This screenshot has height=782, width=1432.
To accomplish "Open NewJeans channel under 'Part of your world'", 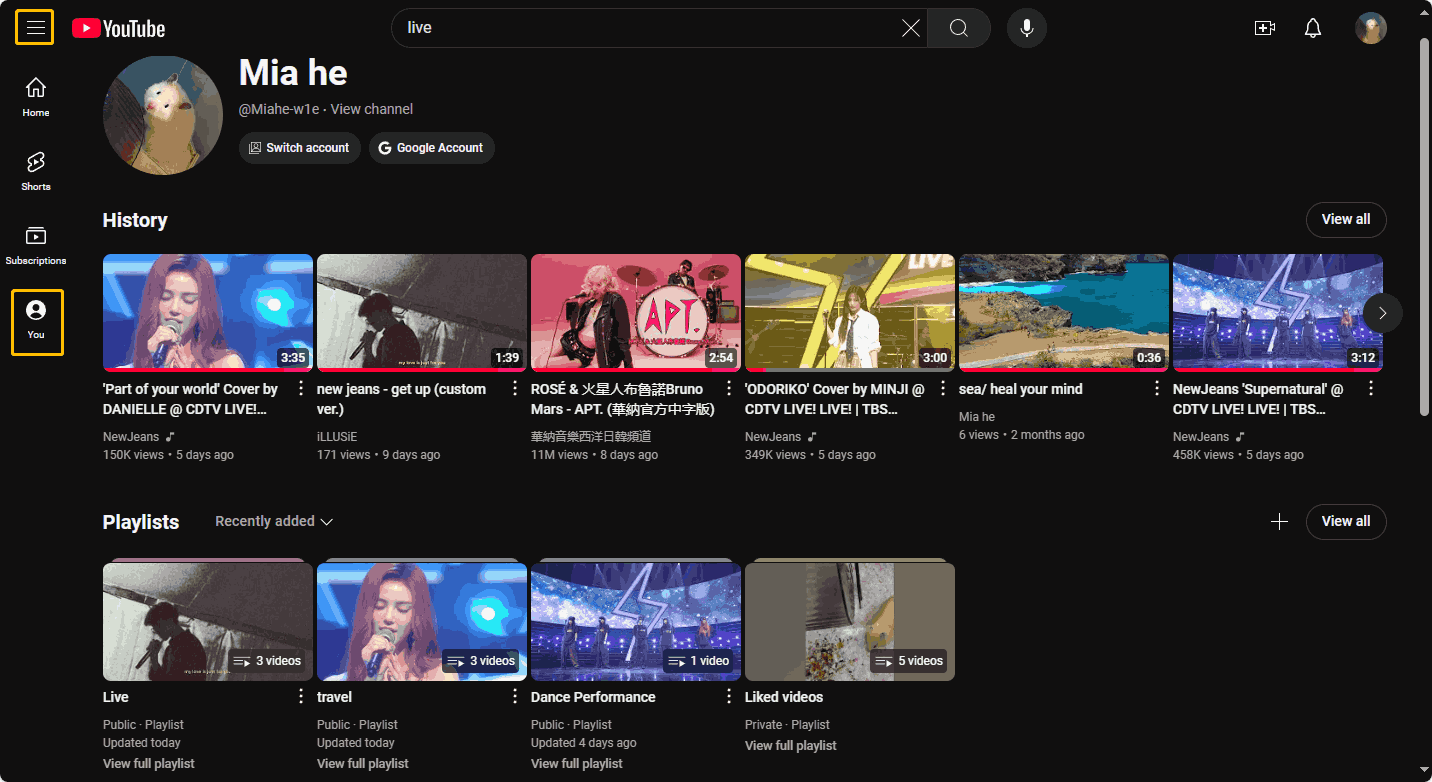I will tap(131, 437).
